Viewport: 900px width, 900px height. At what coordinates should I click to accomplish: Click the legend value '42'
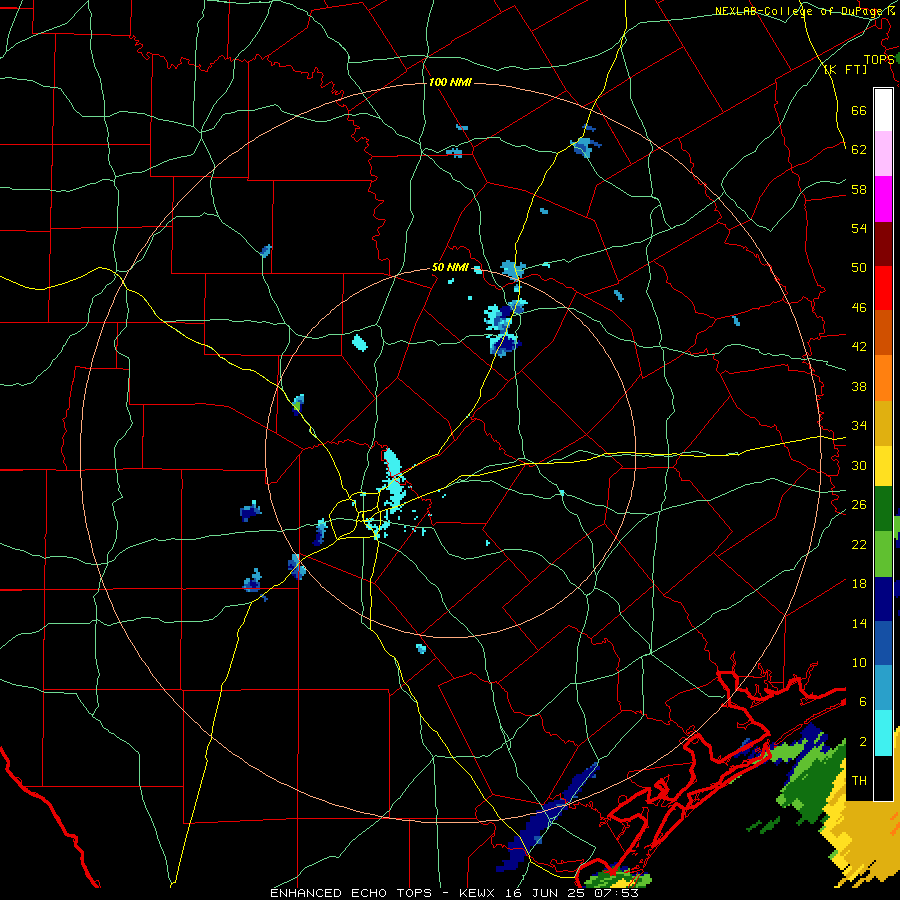click(x=859, y=347)
